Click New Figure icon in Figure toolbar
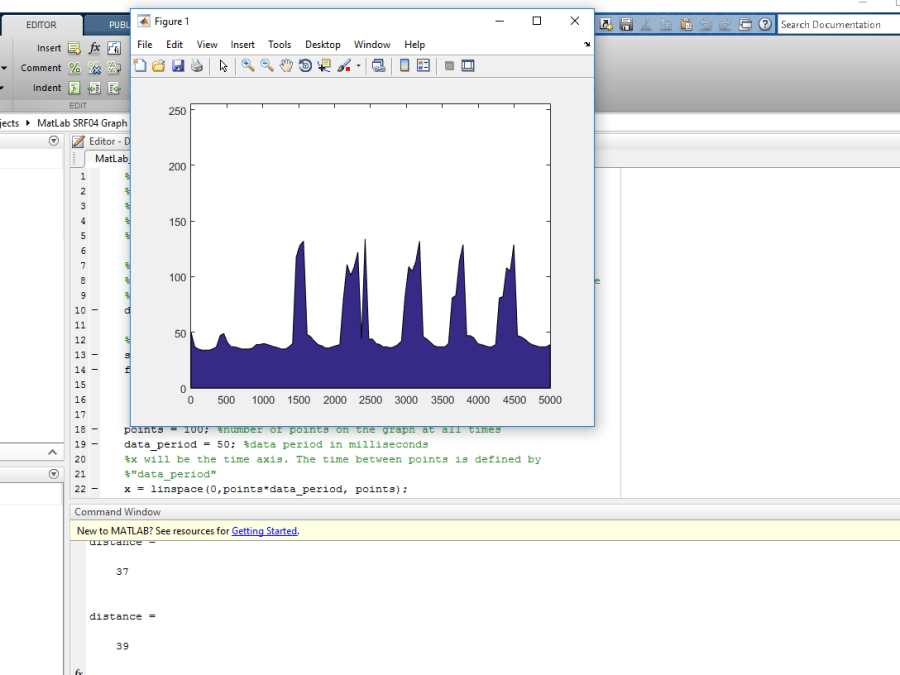 (140, 65)
